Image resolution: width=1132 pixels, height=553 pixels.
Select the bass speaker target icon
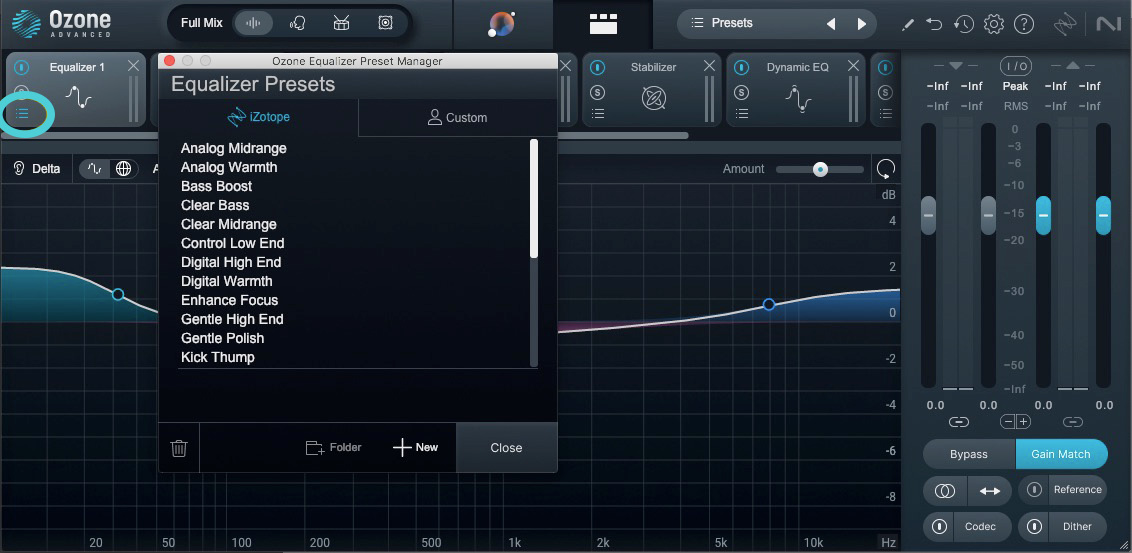click(386, 23)
